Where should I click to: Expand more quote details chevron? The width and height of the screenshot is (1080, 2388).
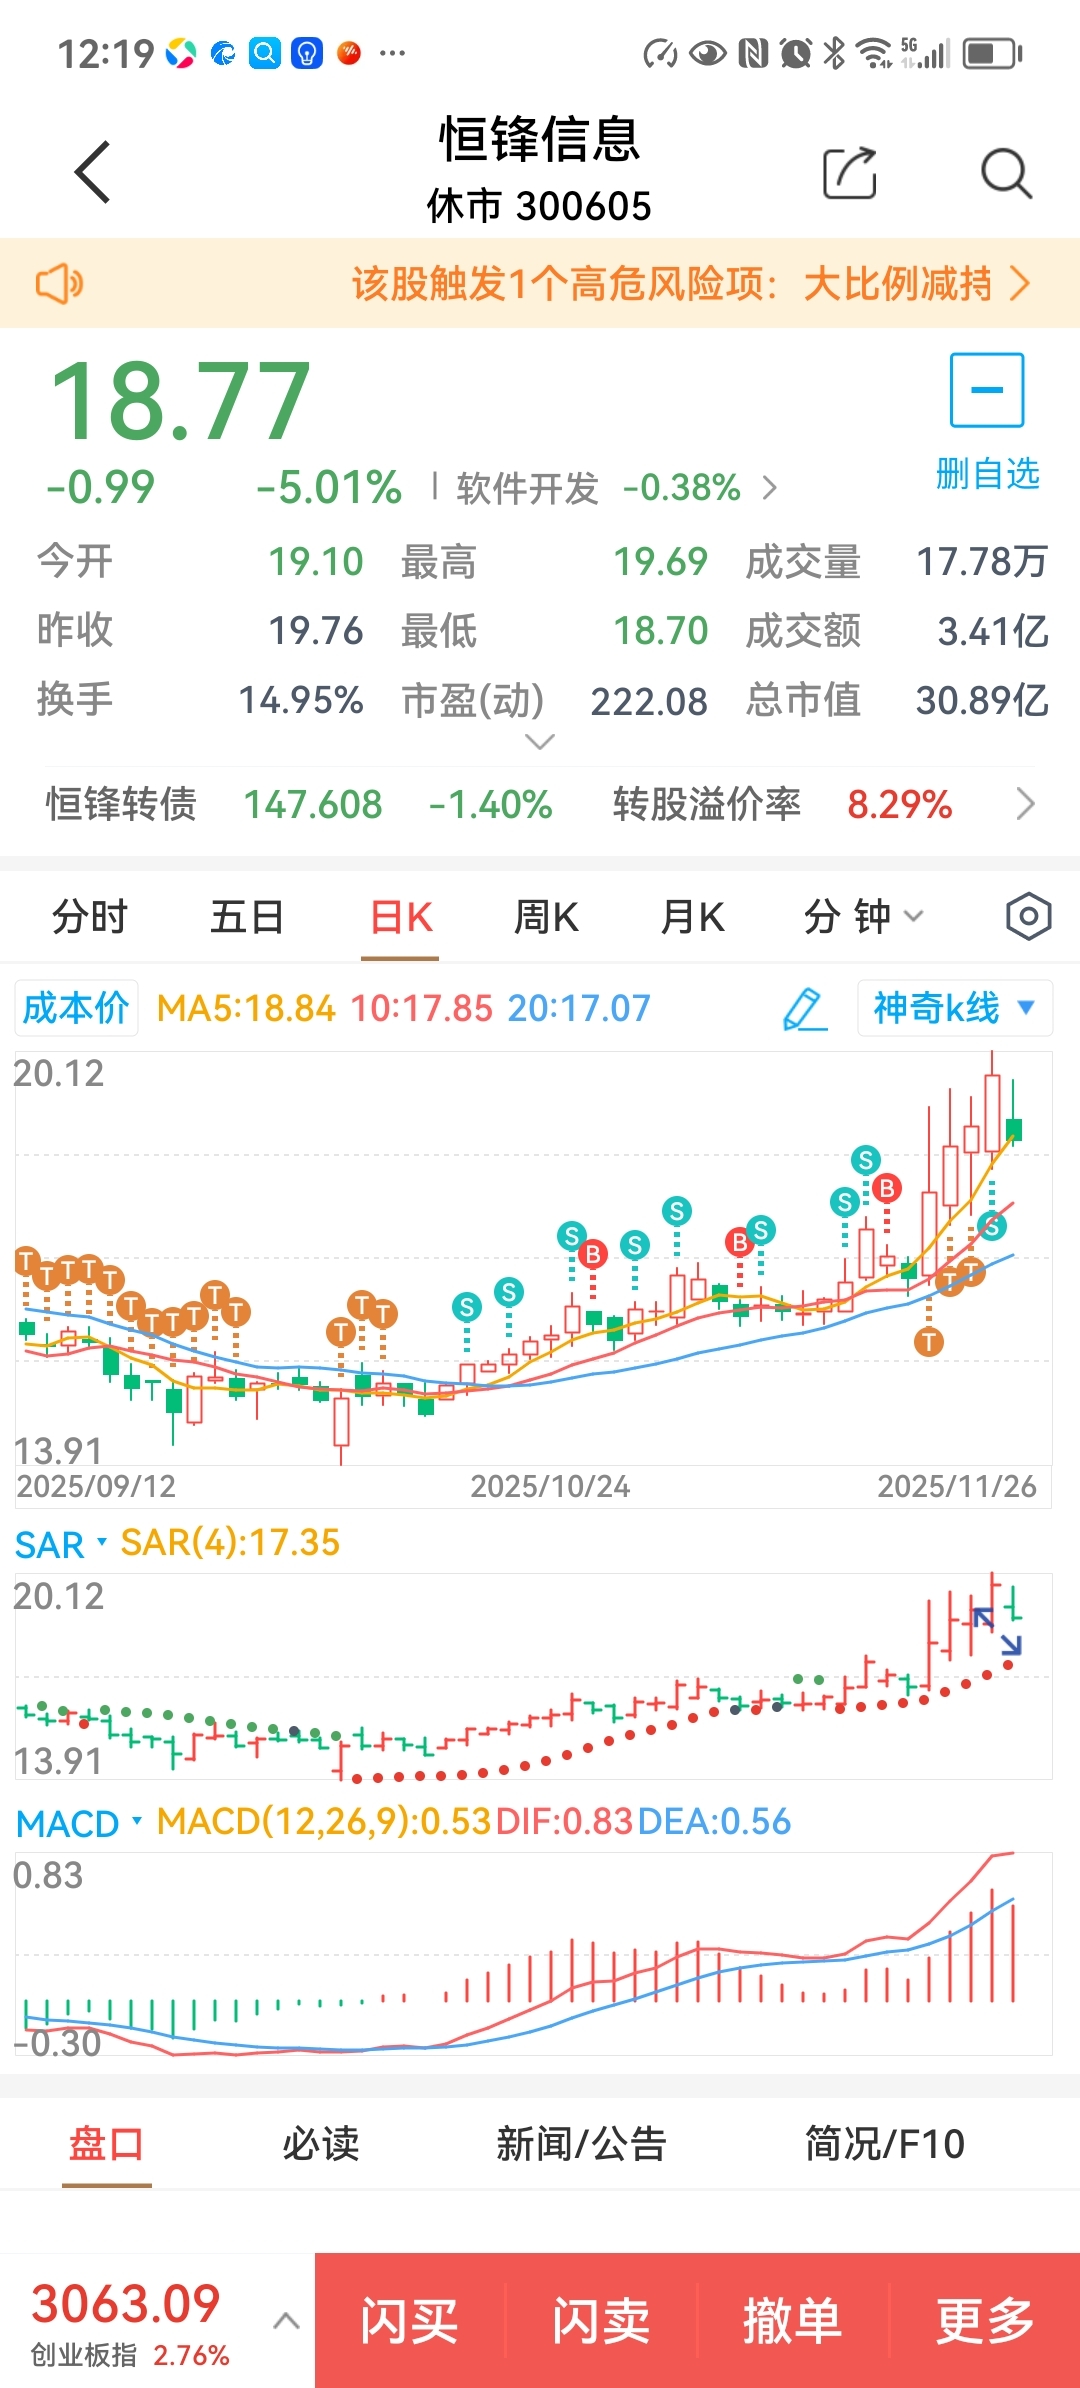pos(540,742)
